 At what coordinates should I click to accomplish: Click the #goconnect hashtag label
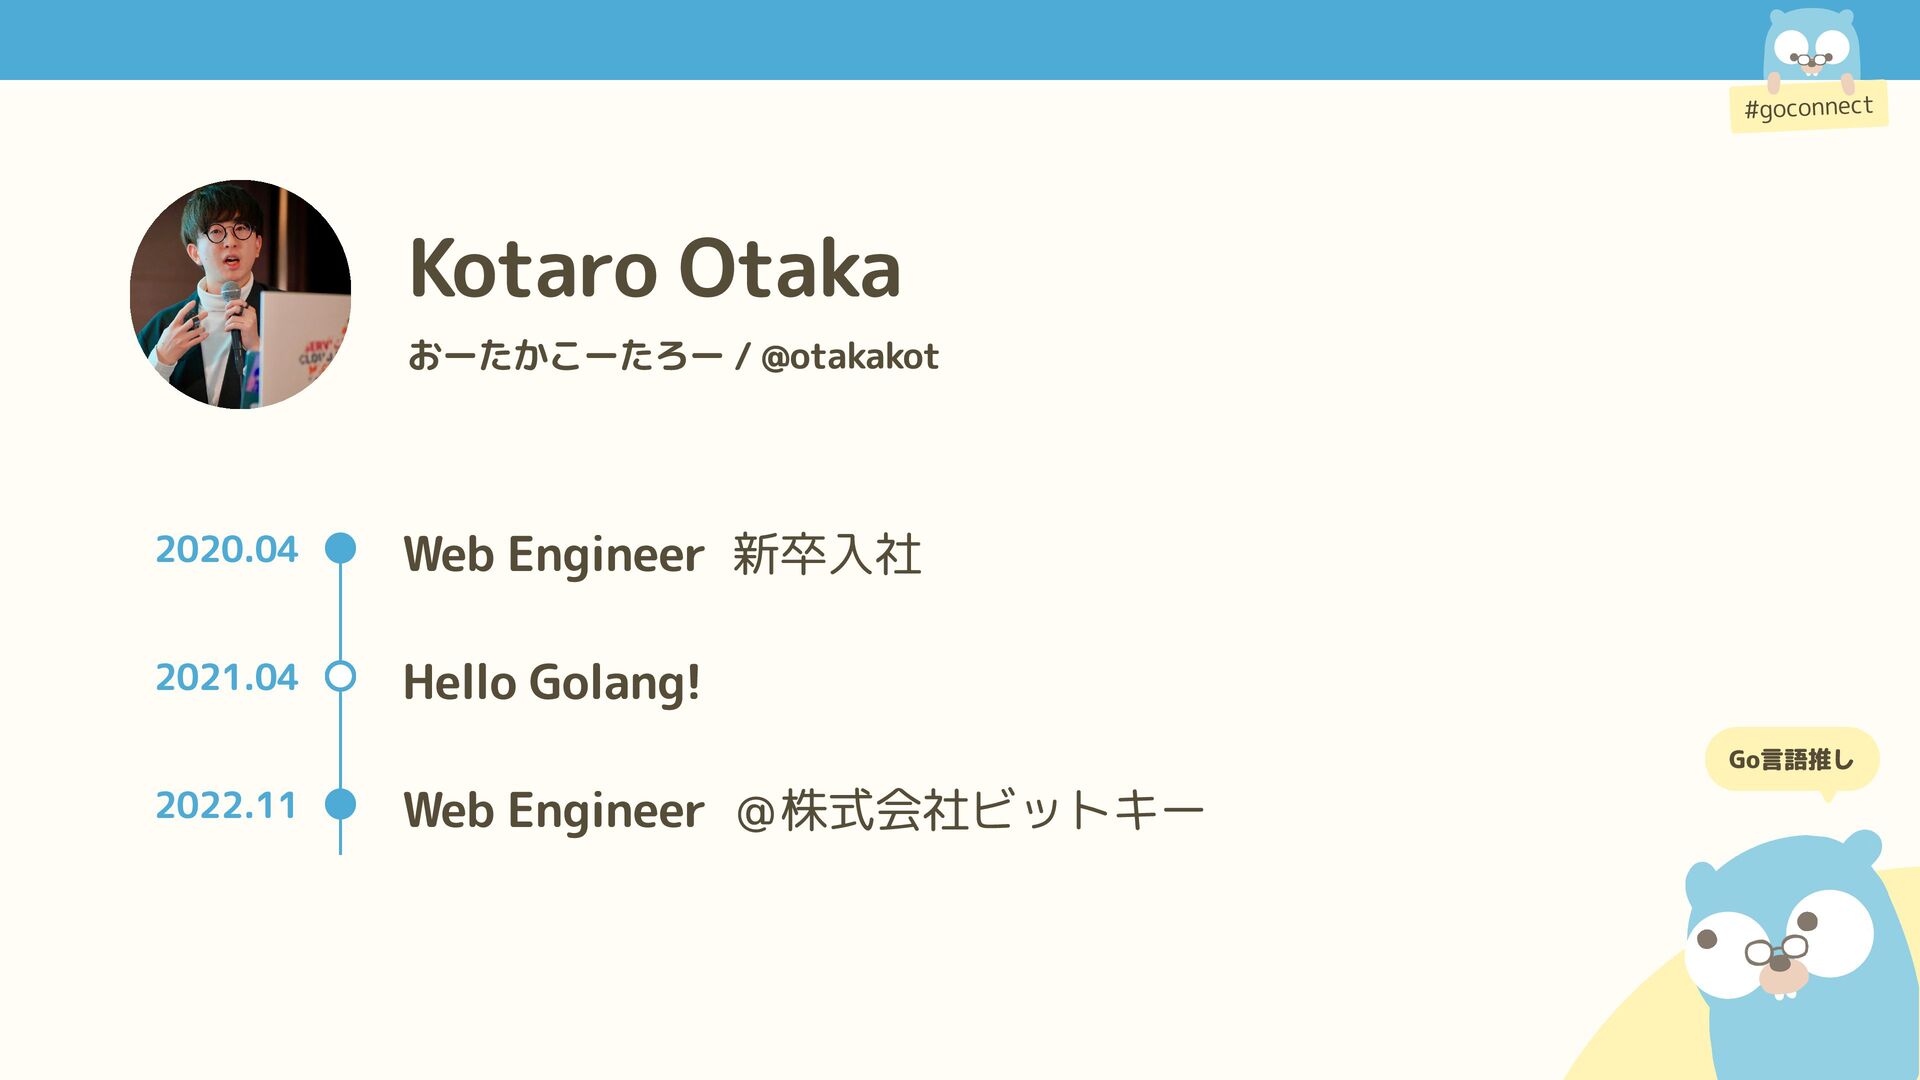tap(1808, 107)
